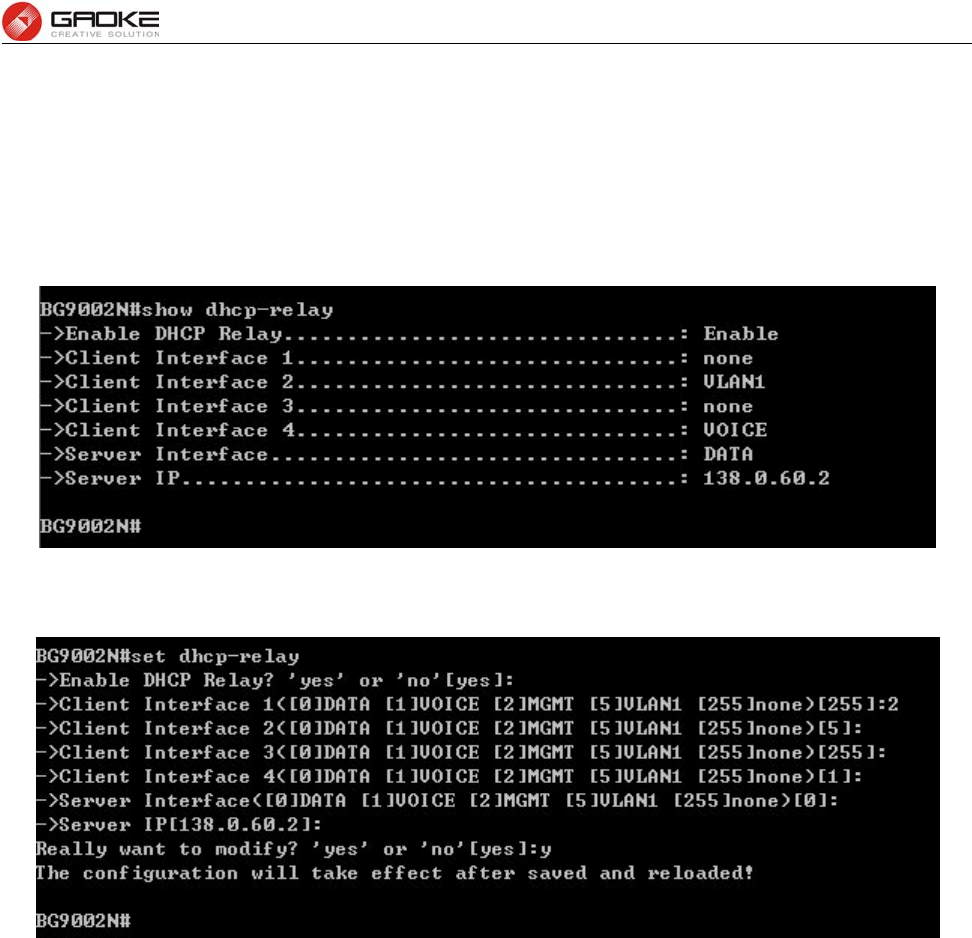Viewport: 972px width, 938px height.
Task: Click the final BG9002N# prompt at bottom
Action: tap(83, 921)
